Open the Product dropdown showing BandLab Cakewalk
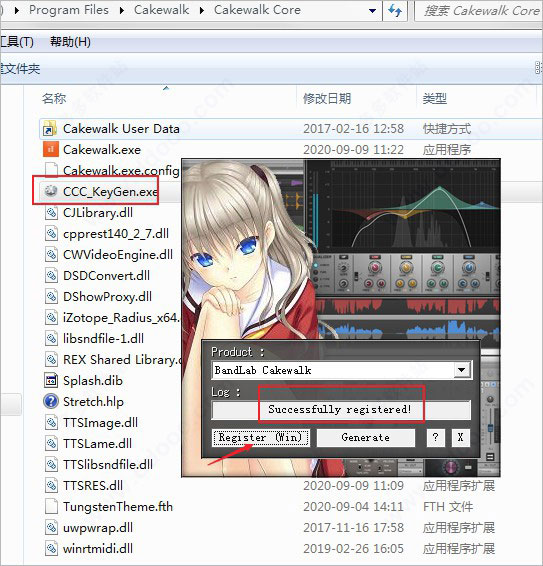The width and height of the screenshot is (543, 566). click(342, 370)
